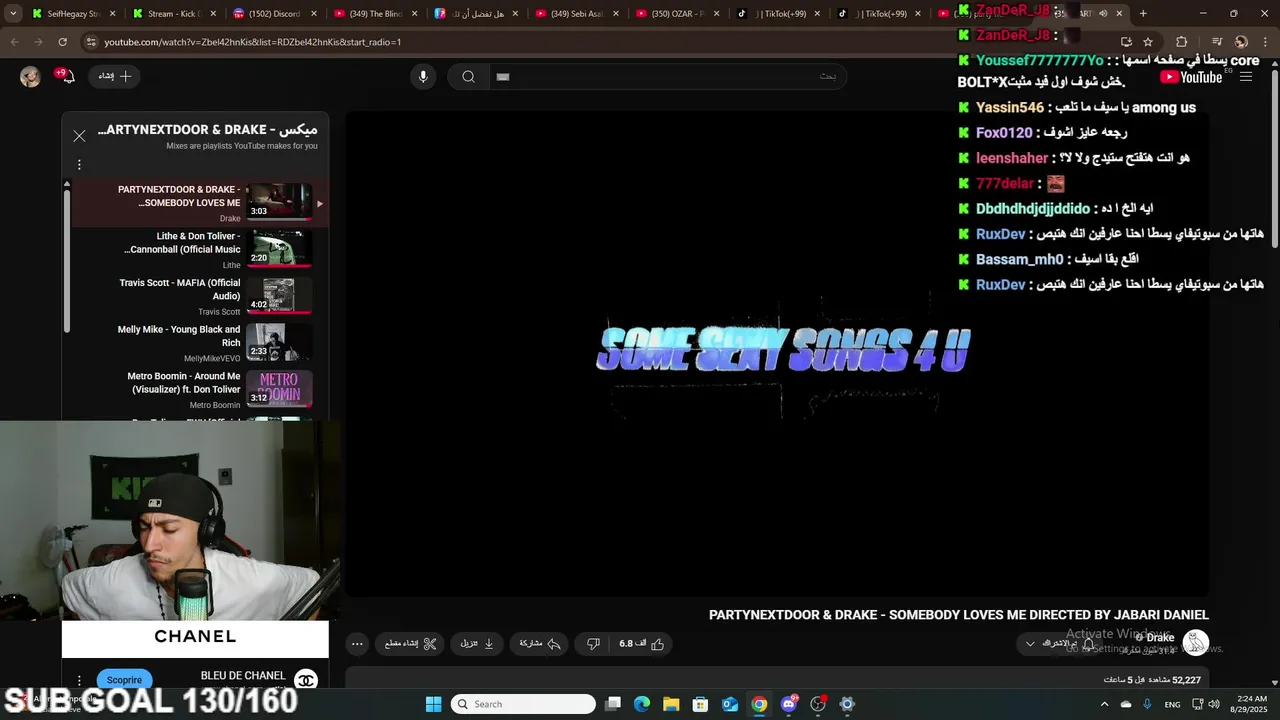Screen dimensions: 1280x720
Task: Switch to the '(350) OZAR' tab
Action: click(x=676, y=14)
